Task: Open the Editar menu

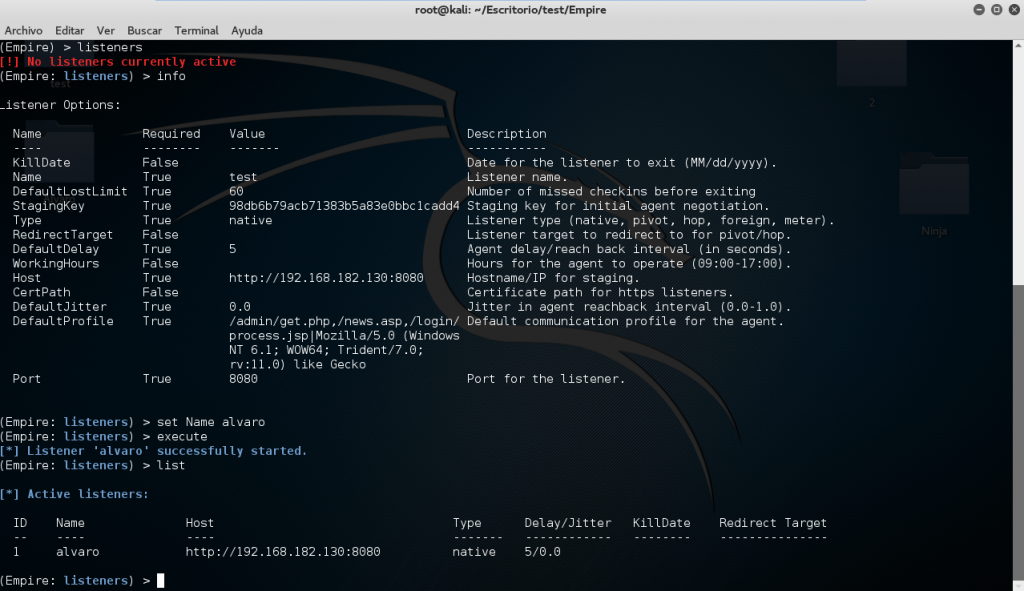Action: [69, 31]
